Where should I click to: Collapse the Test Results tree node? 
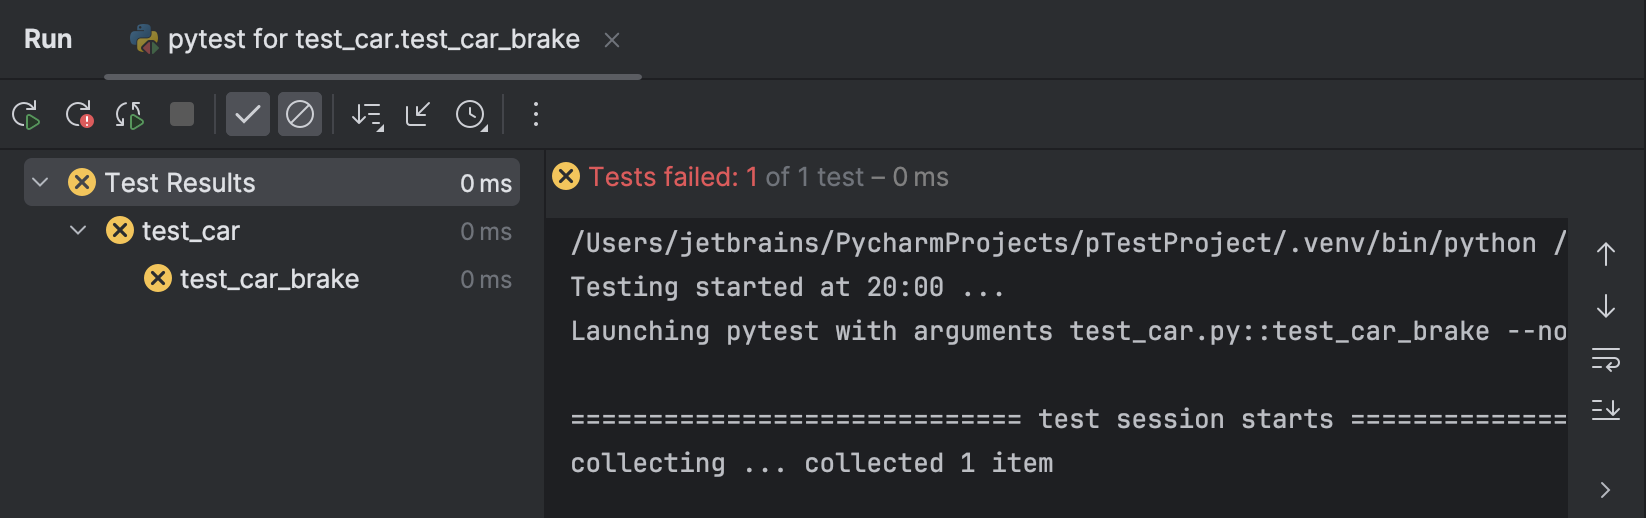click(41, 182)
